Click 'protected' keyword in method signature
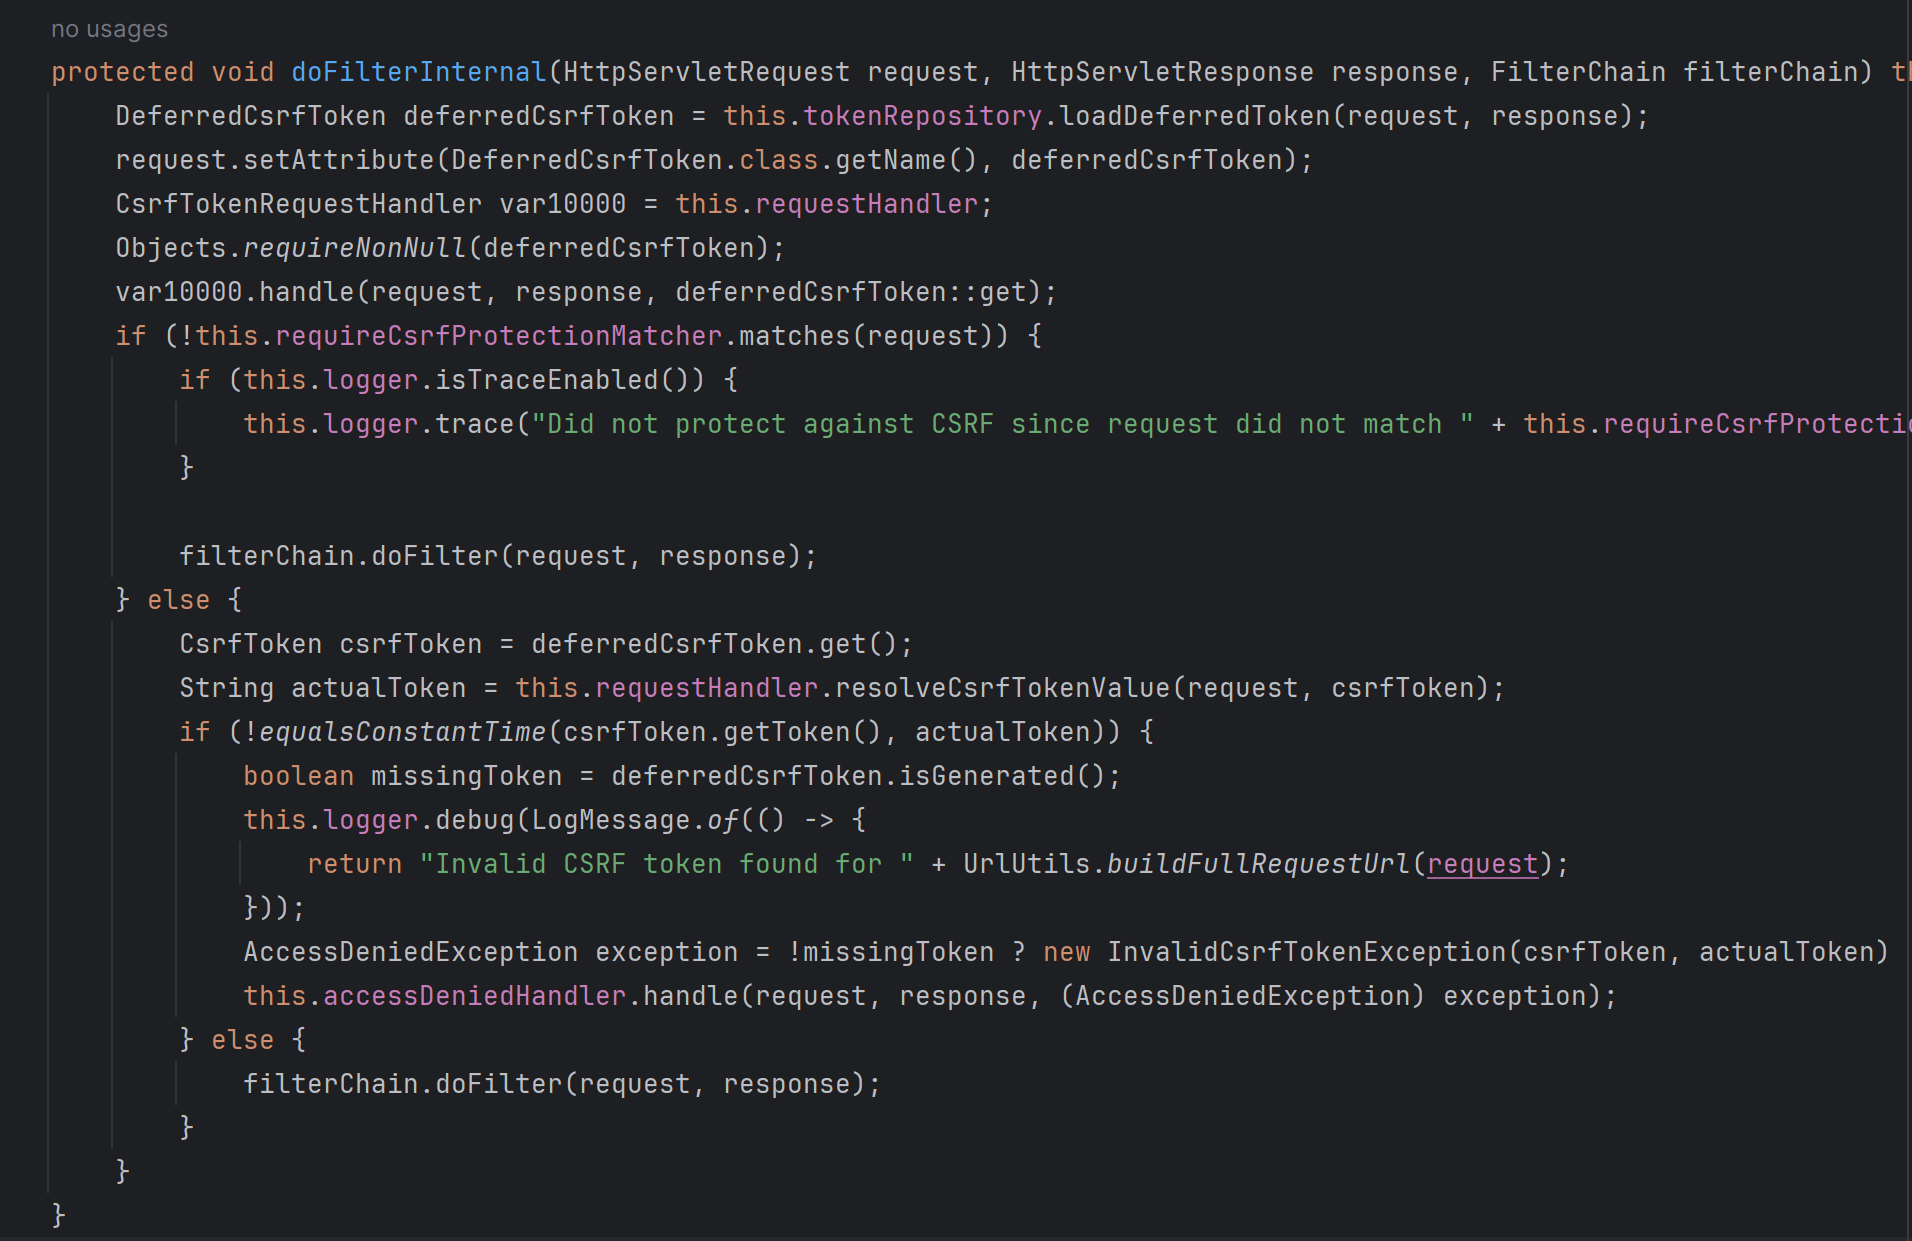 click(123, 72)
